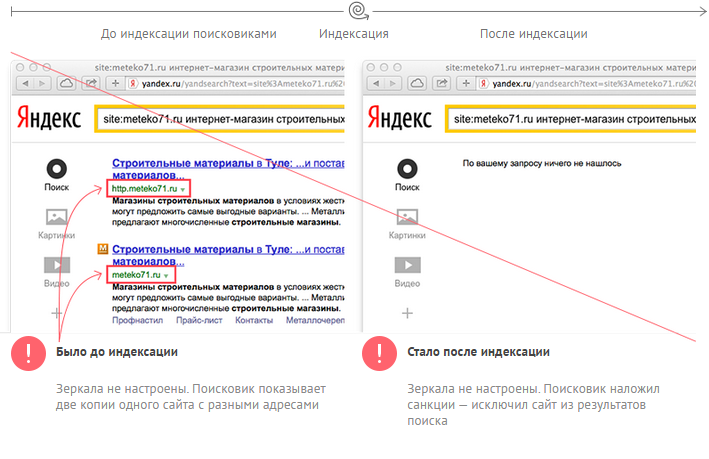709x459 pixels.
Task: Click Yandex favicon in left address bar
Action: [133, 84]
